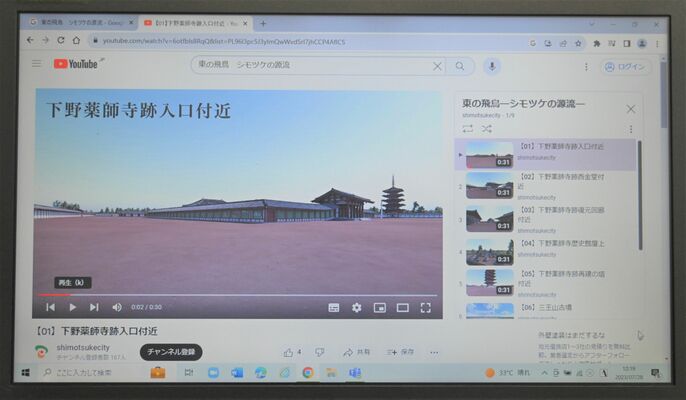
Task: Skip to the next video in player
Action: 94,307
